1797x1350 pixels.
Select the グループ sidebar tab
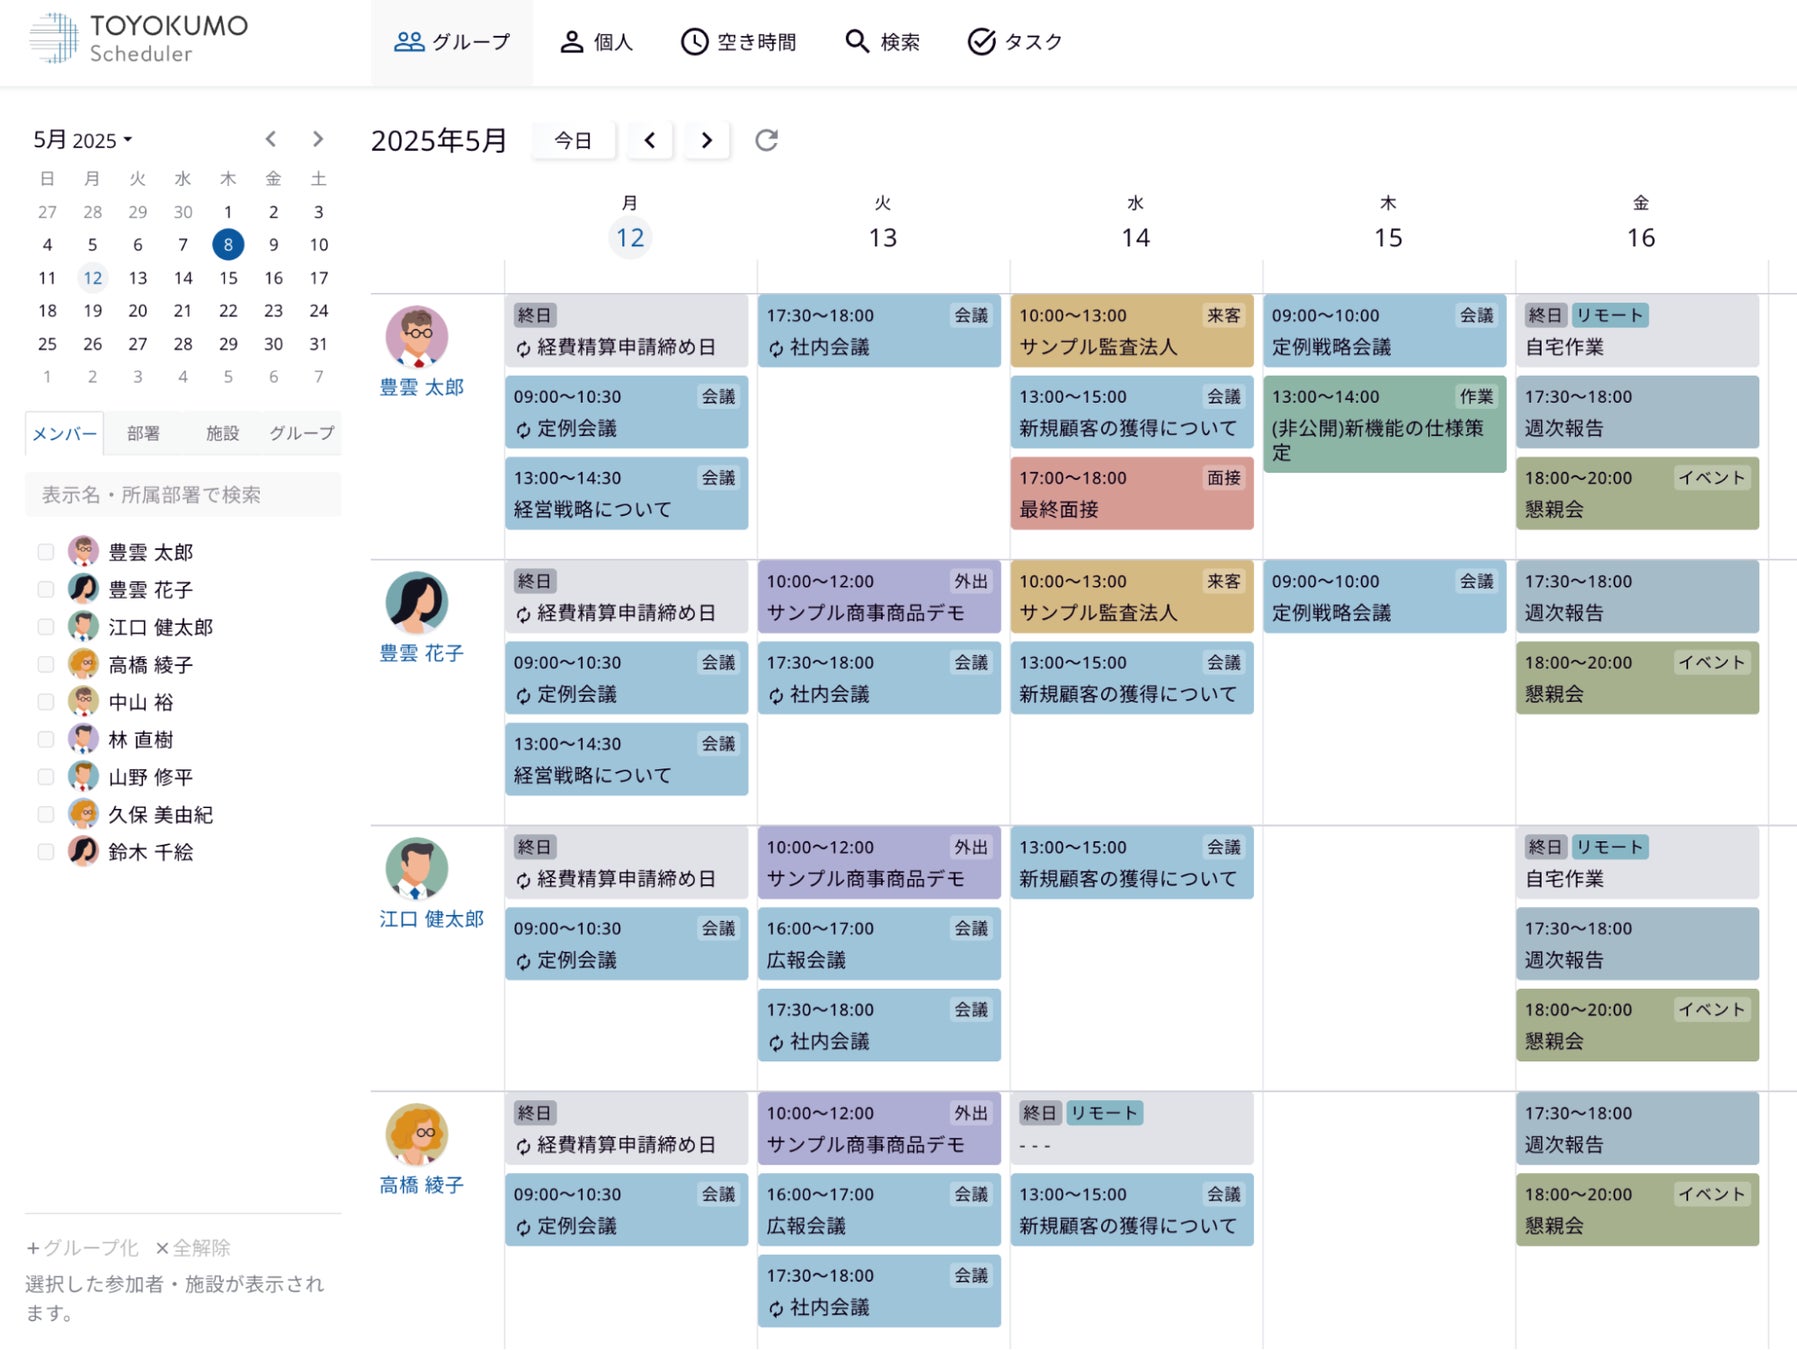(x=301, y=433)
